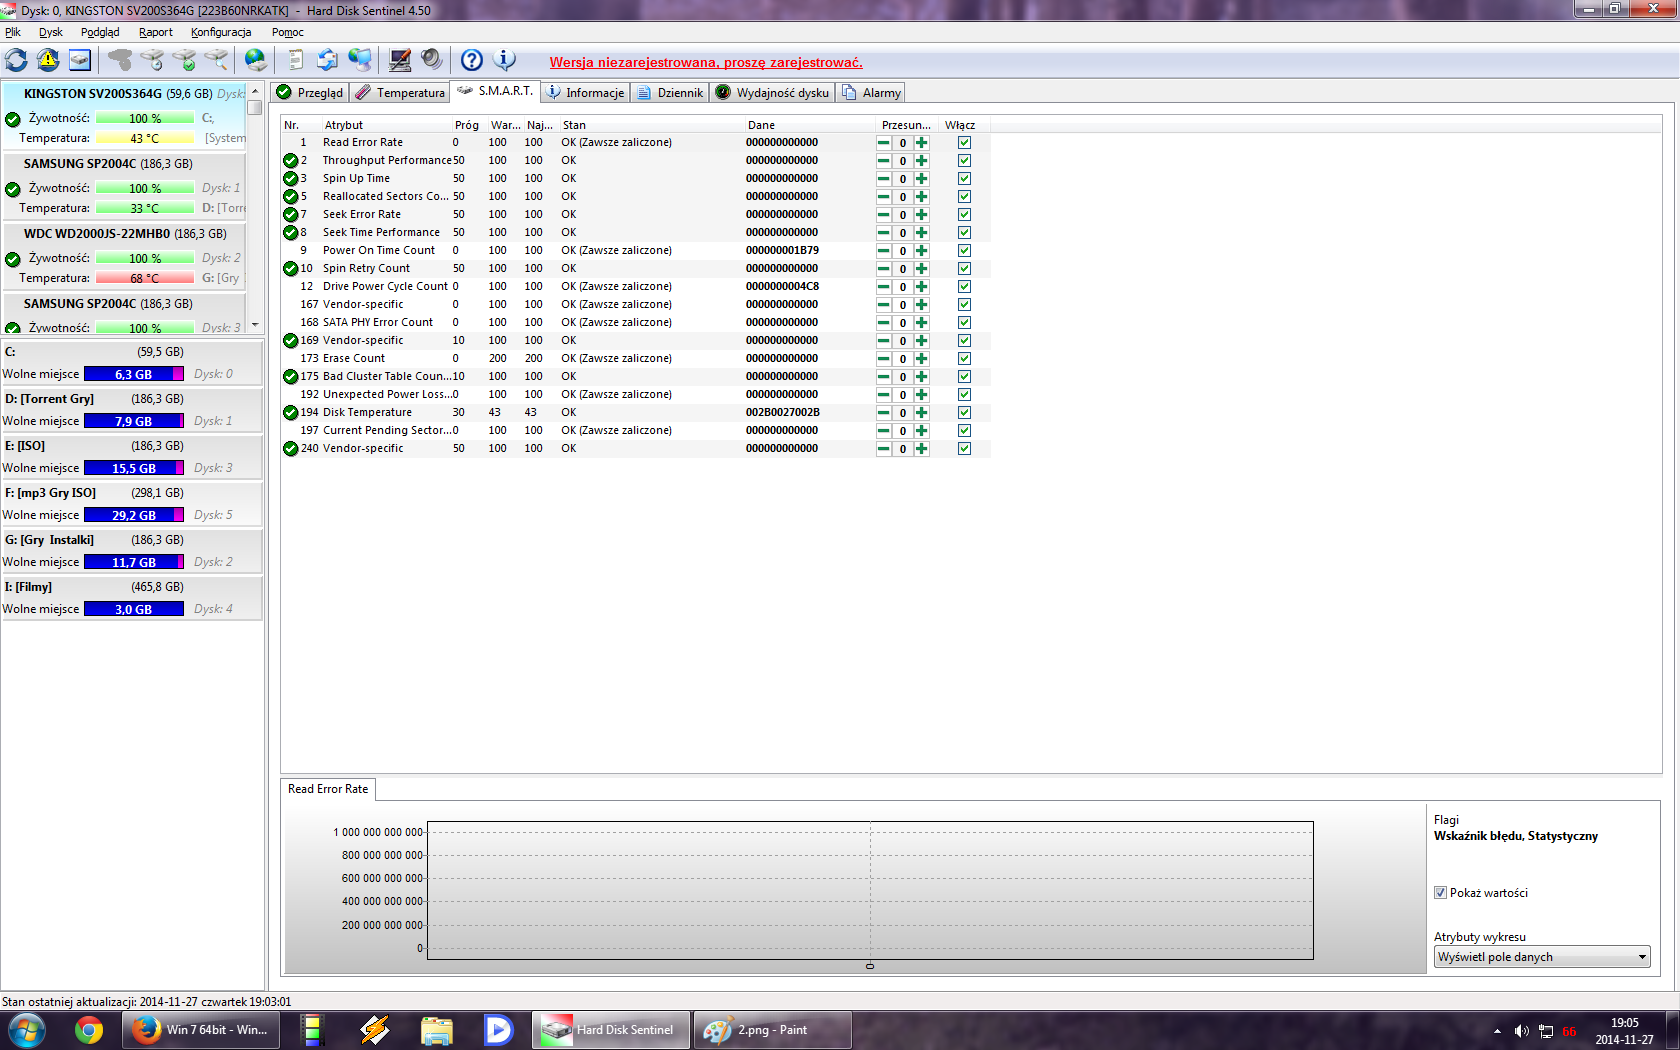
Task: Select the Read Error Rate chart tab
Action: (x=328, y=789)
